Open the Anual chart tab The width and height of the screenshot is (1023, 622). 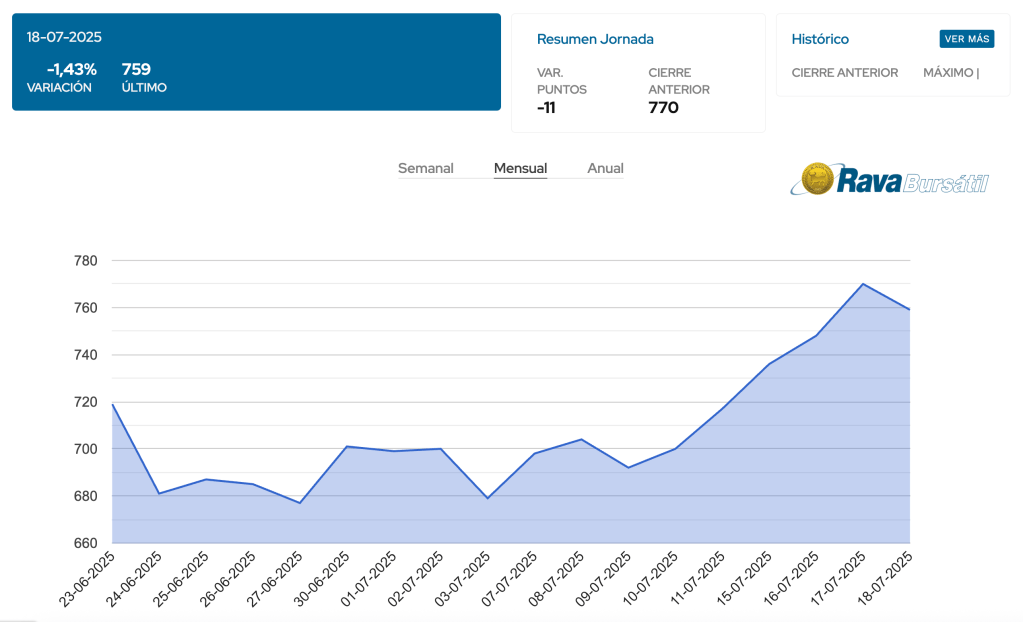pyautogui.click(x=605, y=168)
